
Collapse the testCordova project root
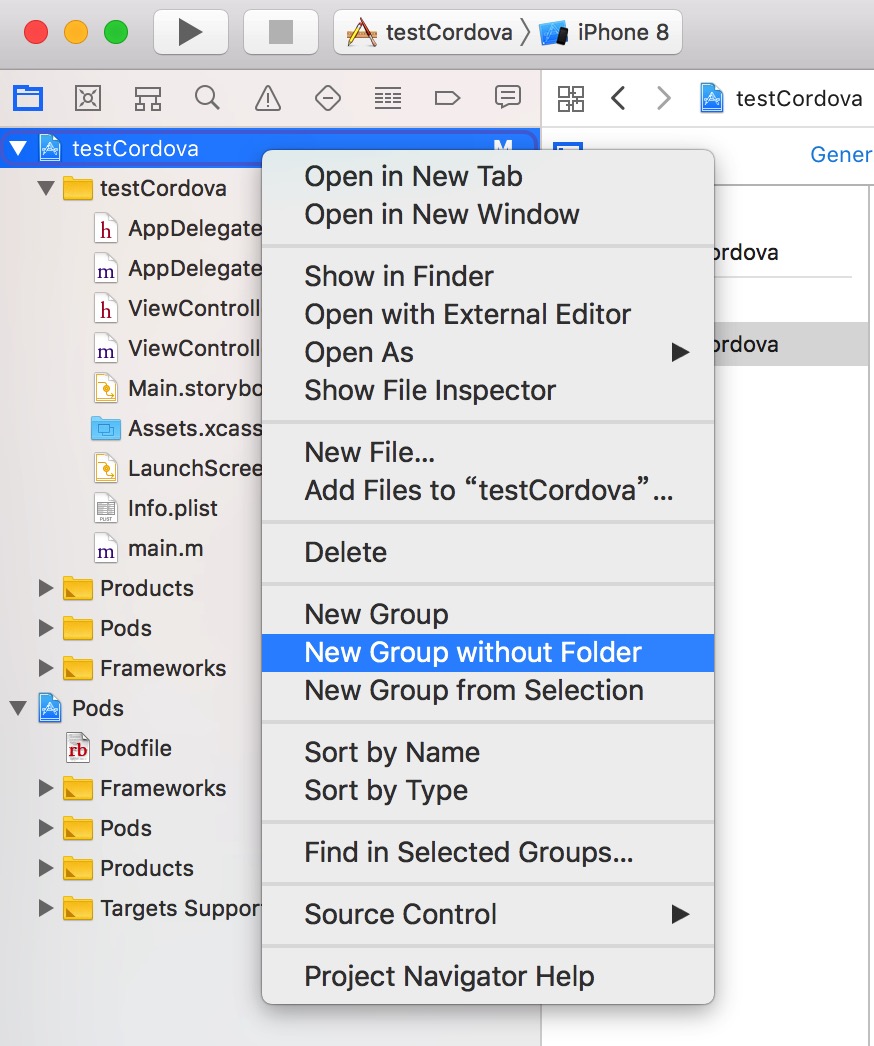point(18,148)
